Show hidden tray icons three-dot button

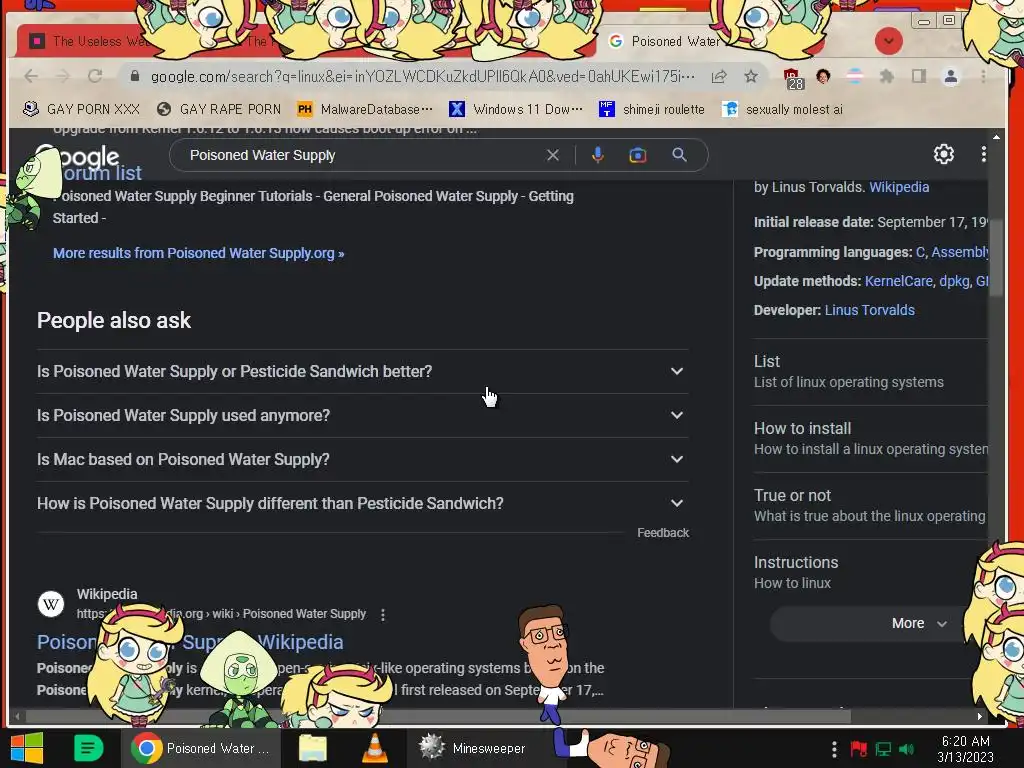tap(834, 749)
